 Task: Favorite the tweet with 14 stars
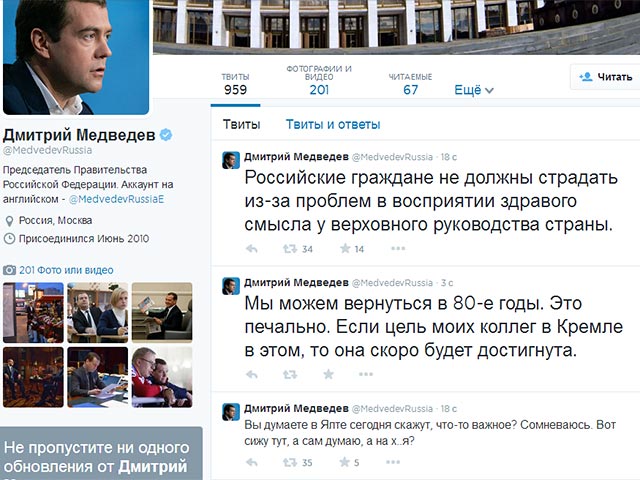pos(345,249)
